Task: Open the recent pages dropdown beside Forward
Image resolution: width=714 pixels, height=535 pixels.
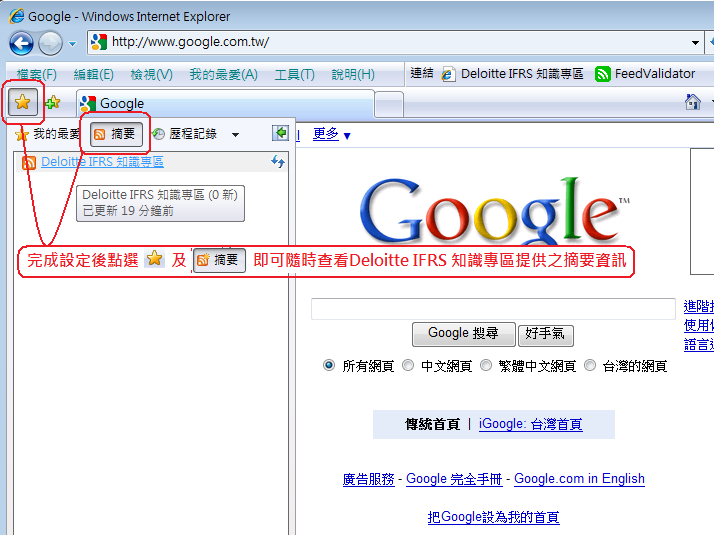Action: tap(72, 44)
